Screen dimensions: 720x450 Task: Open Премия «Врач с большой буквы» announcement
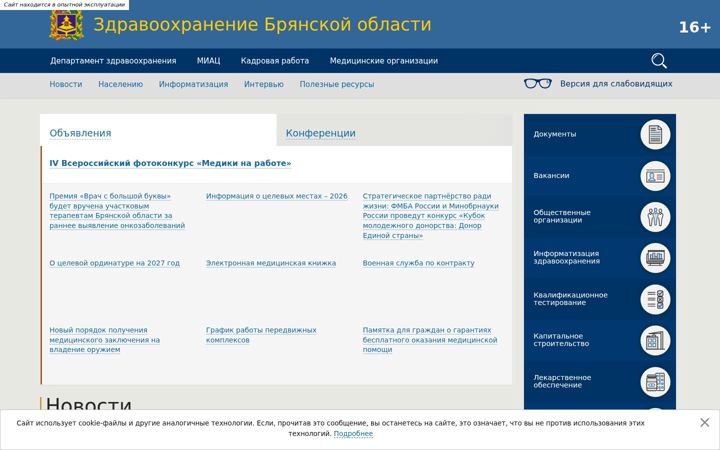pos(117,211)
